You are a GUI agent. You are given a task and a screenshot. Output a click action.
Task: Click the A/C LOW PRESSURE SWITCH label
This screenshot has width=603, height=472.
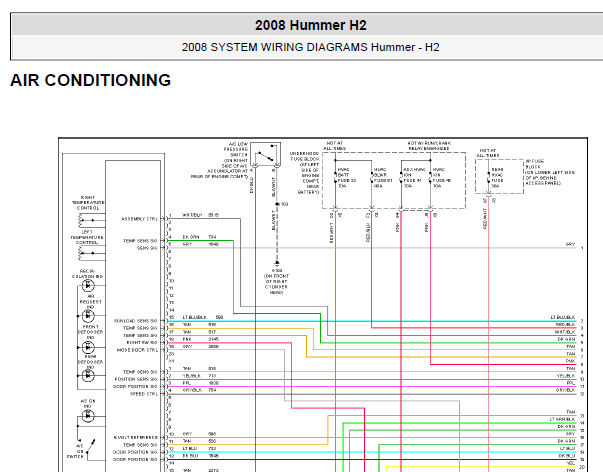(x=220, y=160)
